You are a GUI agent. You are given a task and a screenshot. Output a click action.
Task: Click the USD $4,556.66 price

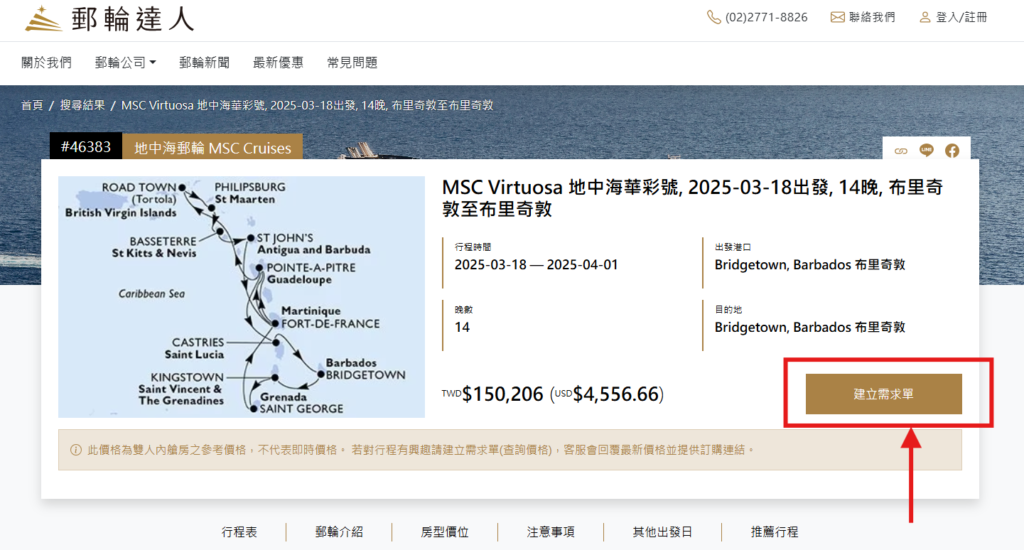[x=607, y=394]
